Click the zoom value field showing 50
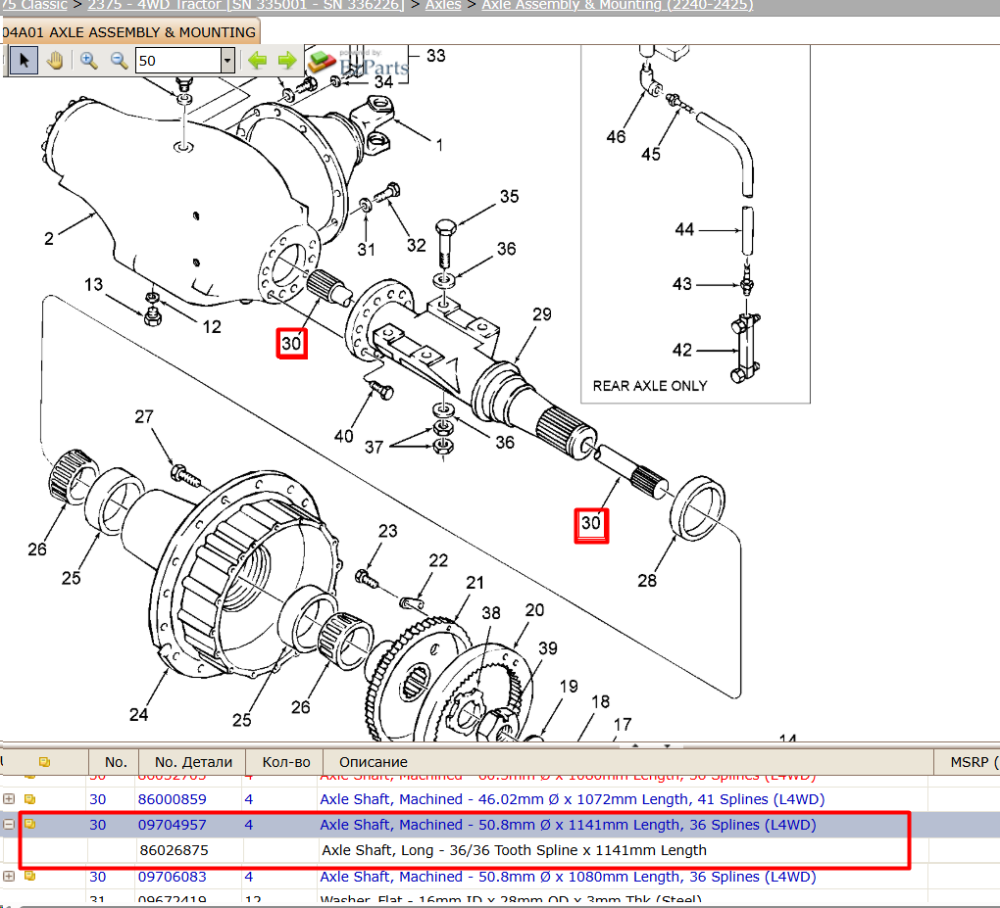 [x=178, y=61]
